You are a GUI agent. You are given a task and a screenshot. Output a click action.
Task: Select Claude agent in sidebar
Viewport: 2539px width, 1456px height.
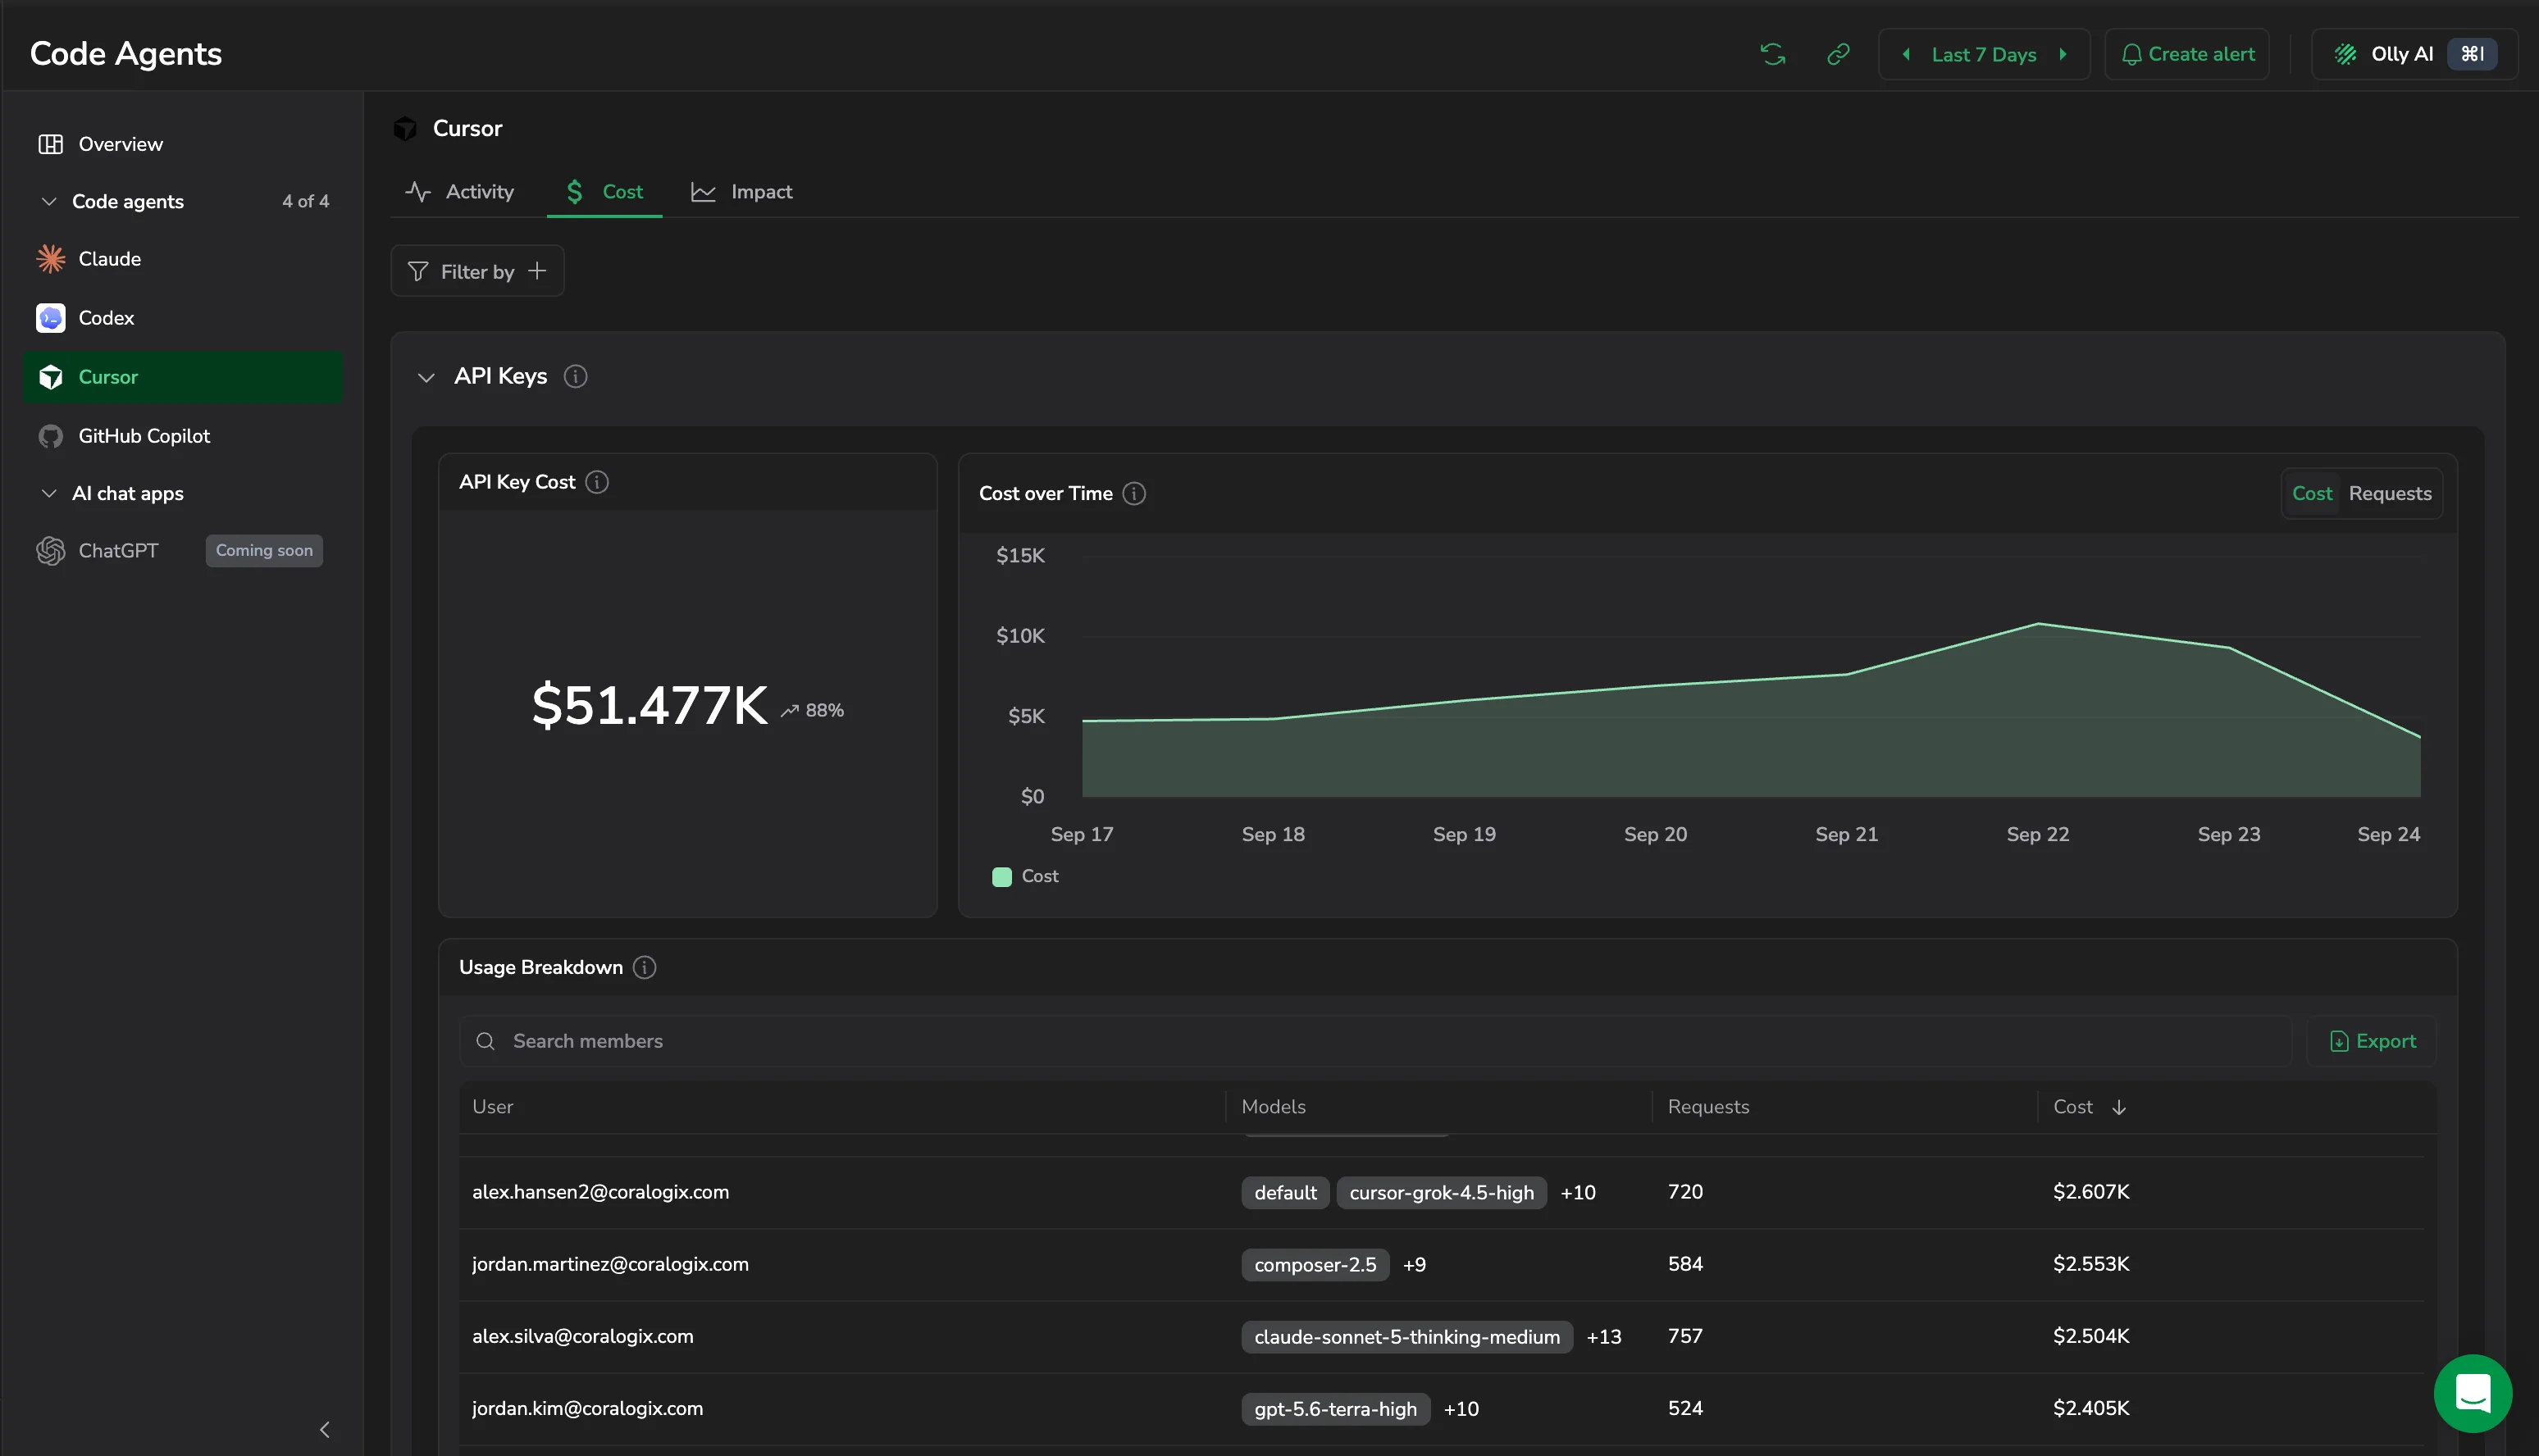[183, 259]
